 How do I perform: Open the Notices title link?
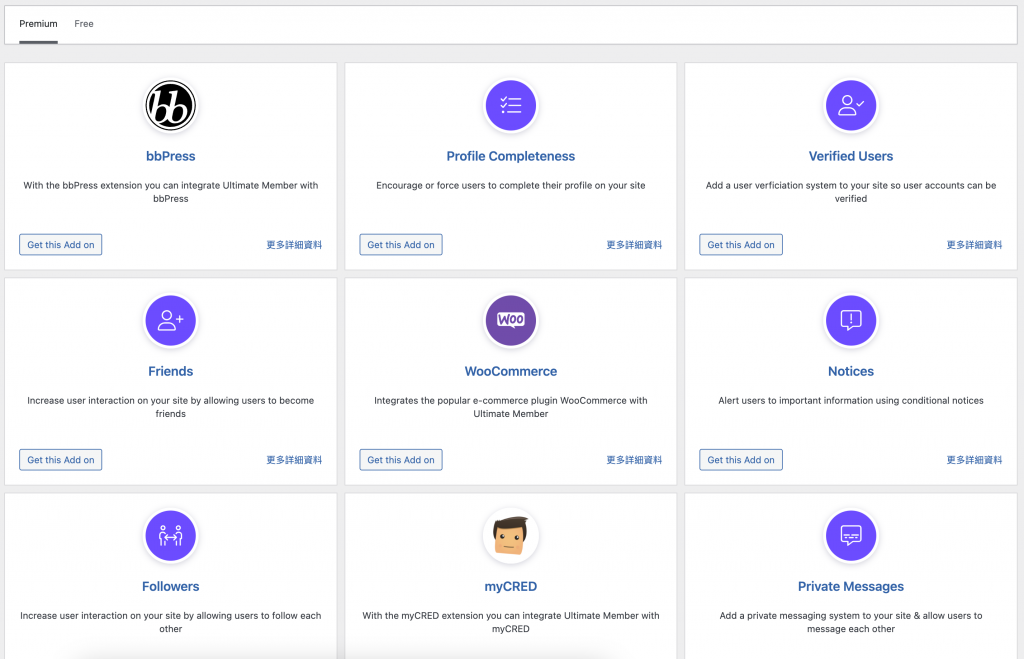coord(851,371)
